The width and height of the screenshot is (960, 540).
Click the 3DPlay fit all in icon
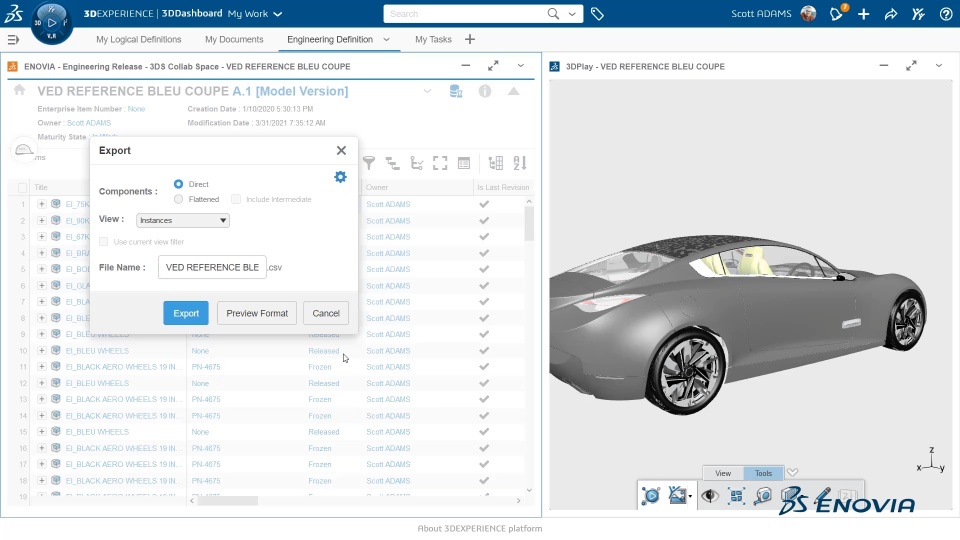(x=737, y=496)
